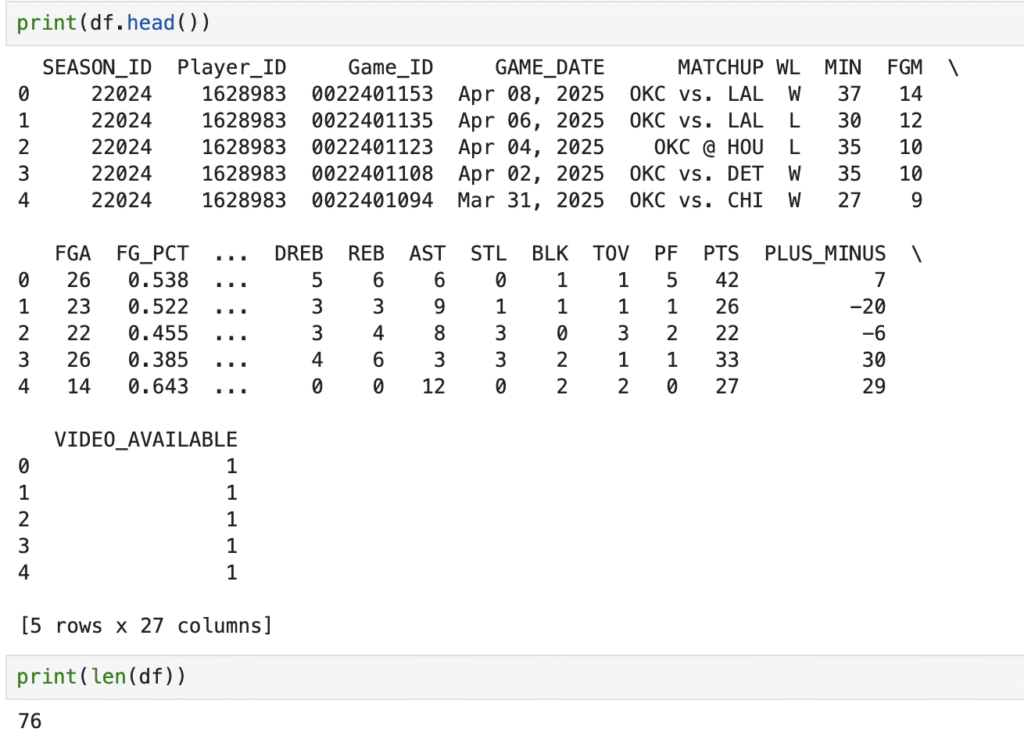Image resolution: width=1024 pixels, height=743 pixels.
Task: Click the PTS value 33
Action: tap(727, 360)
